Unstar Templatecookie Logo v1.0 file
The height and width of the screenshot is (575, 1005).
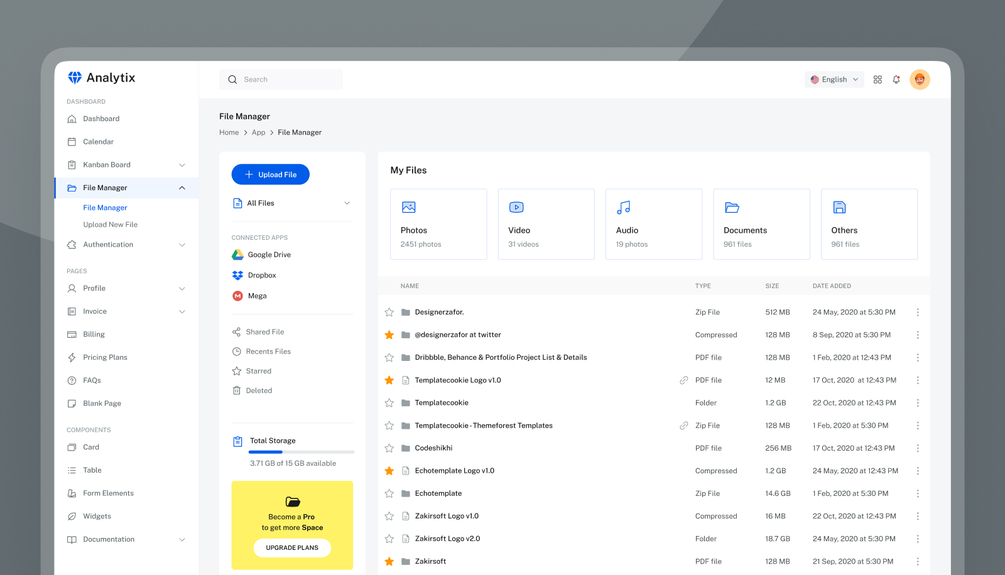pyautogui.click(x=389, y=380)
